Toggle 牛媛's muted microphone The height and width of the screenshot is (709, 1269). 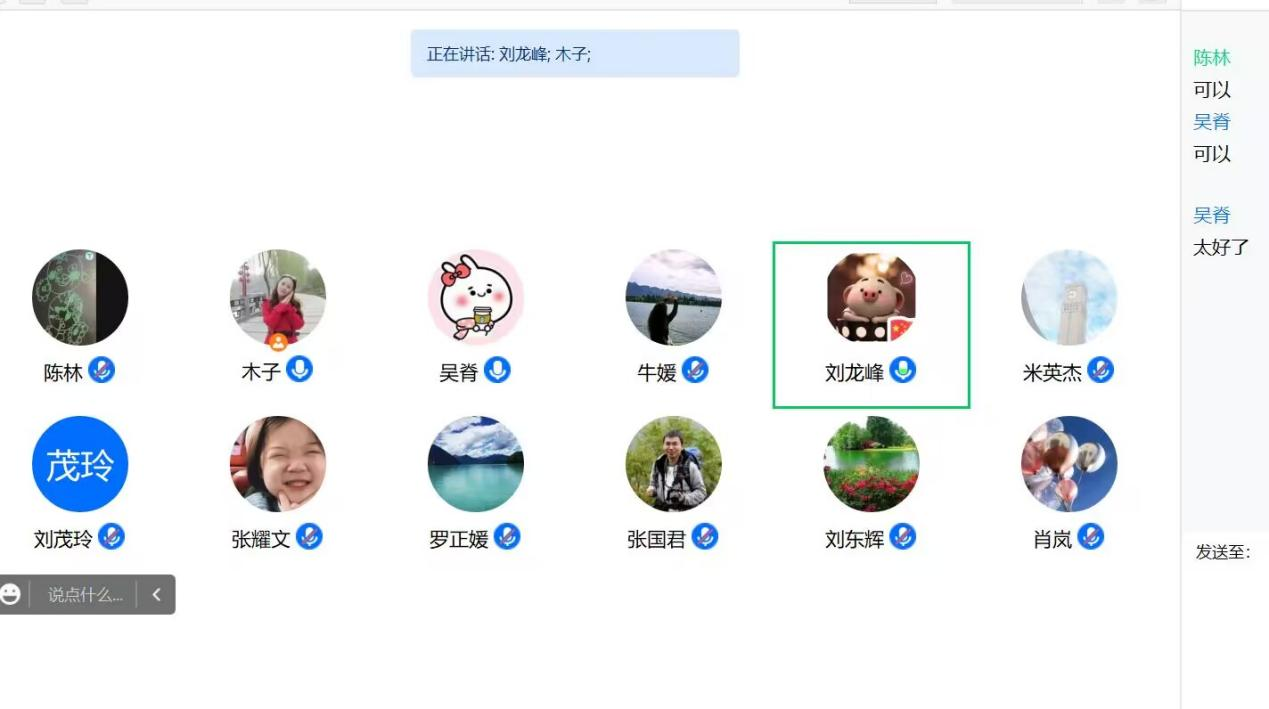point(695,370)
